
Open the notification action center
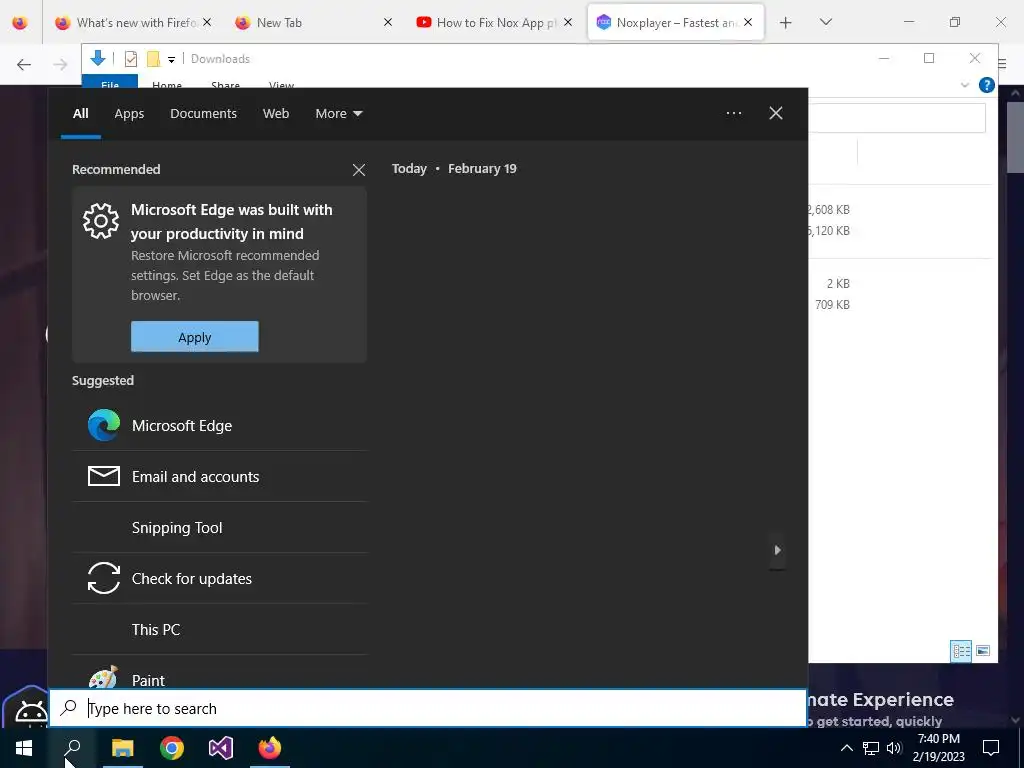point(991,748)
